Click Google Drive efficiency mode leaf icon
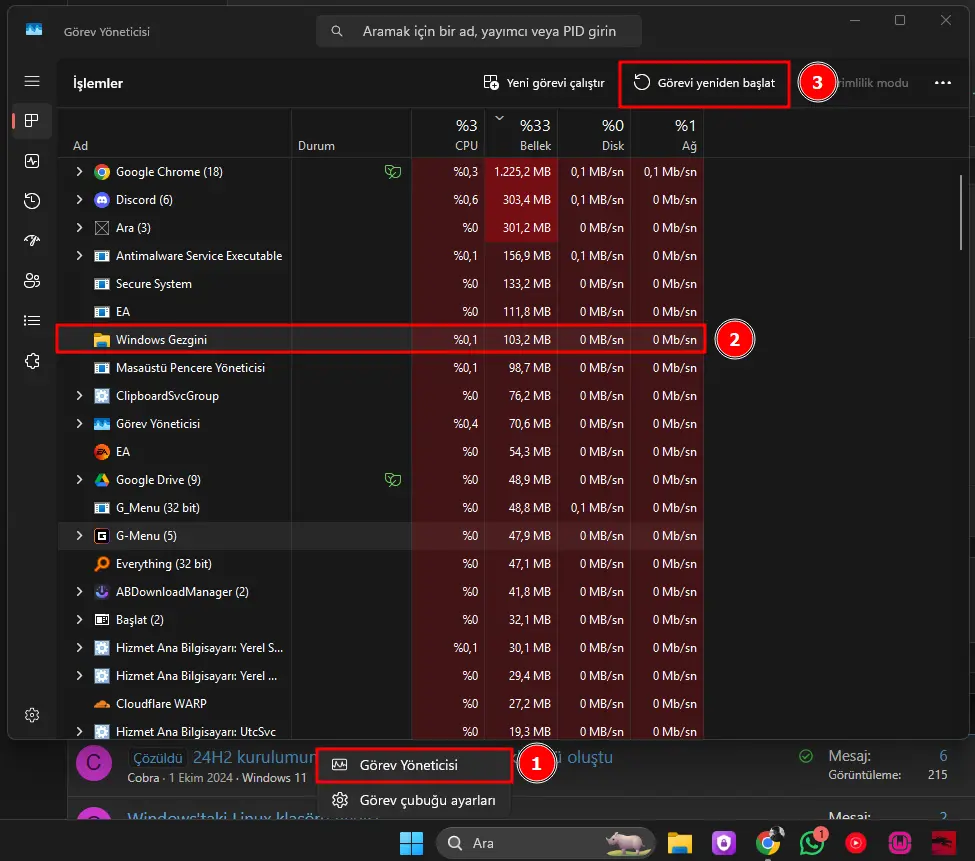Screen dimensions: 975x861 [392, 479]
